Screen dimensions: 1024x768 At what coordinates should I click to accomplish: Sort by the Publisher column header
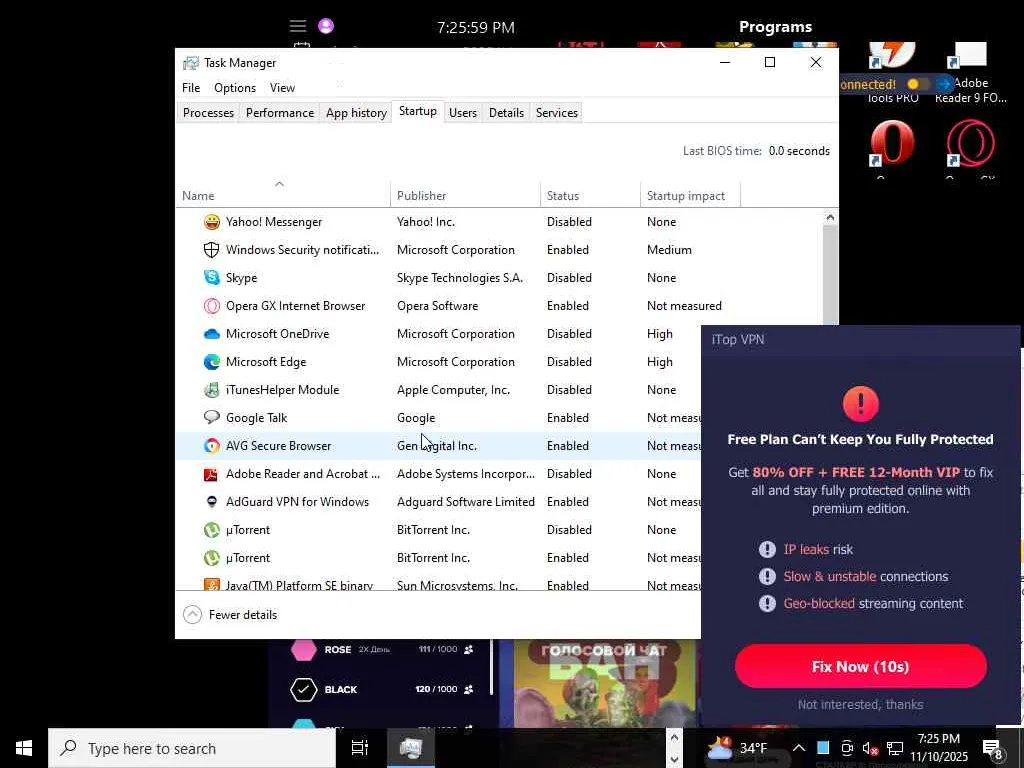pos(465,195)
